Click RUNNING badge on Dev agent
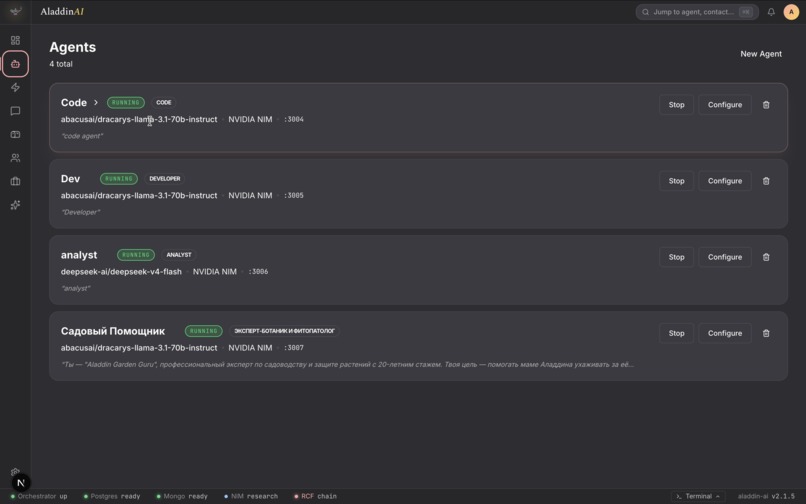The height and width of the screenshot is (504, 806). coord(119,178)
